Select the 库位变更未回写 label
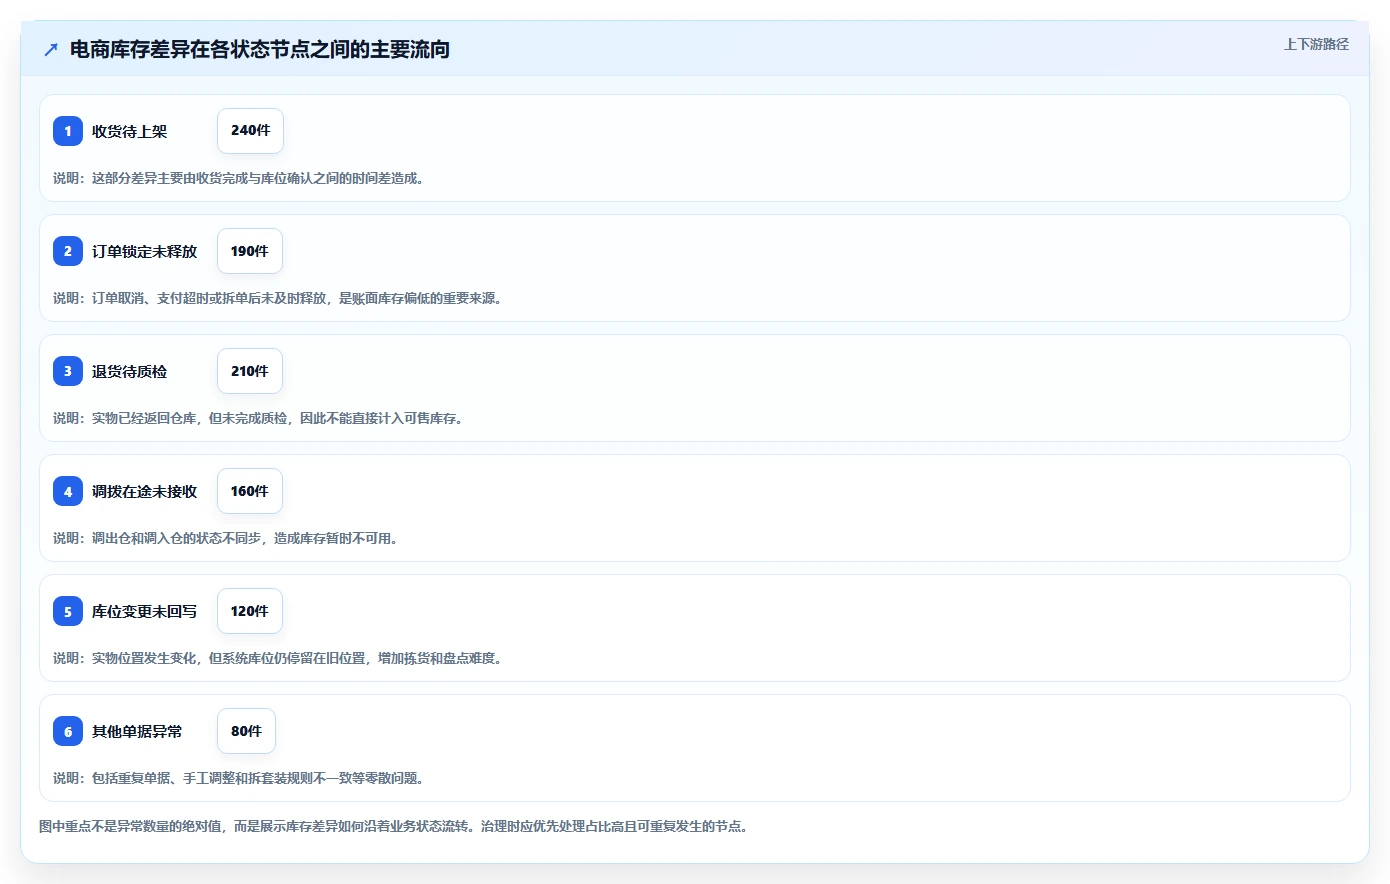The height and width of the screenshot is (884, 1390). [x=145, y=611]
